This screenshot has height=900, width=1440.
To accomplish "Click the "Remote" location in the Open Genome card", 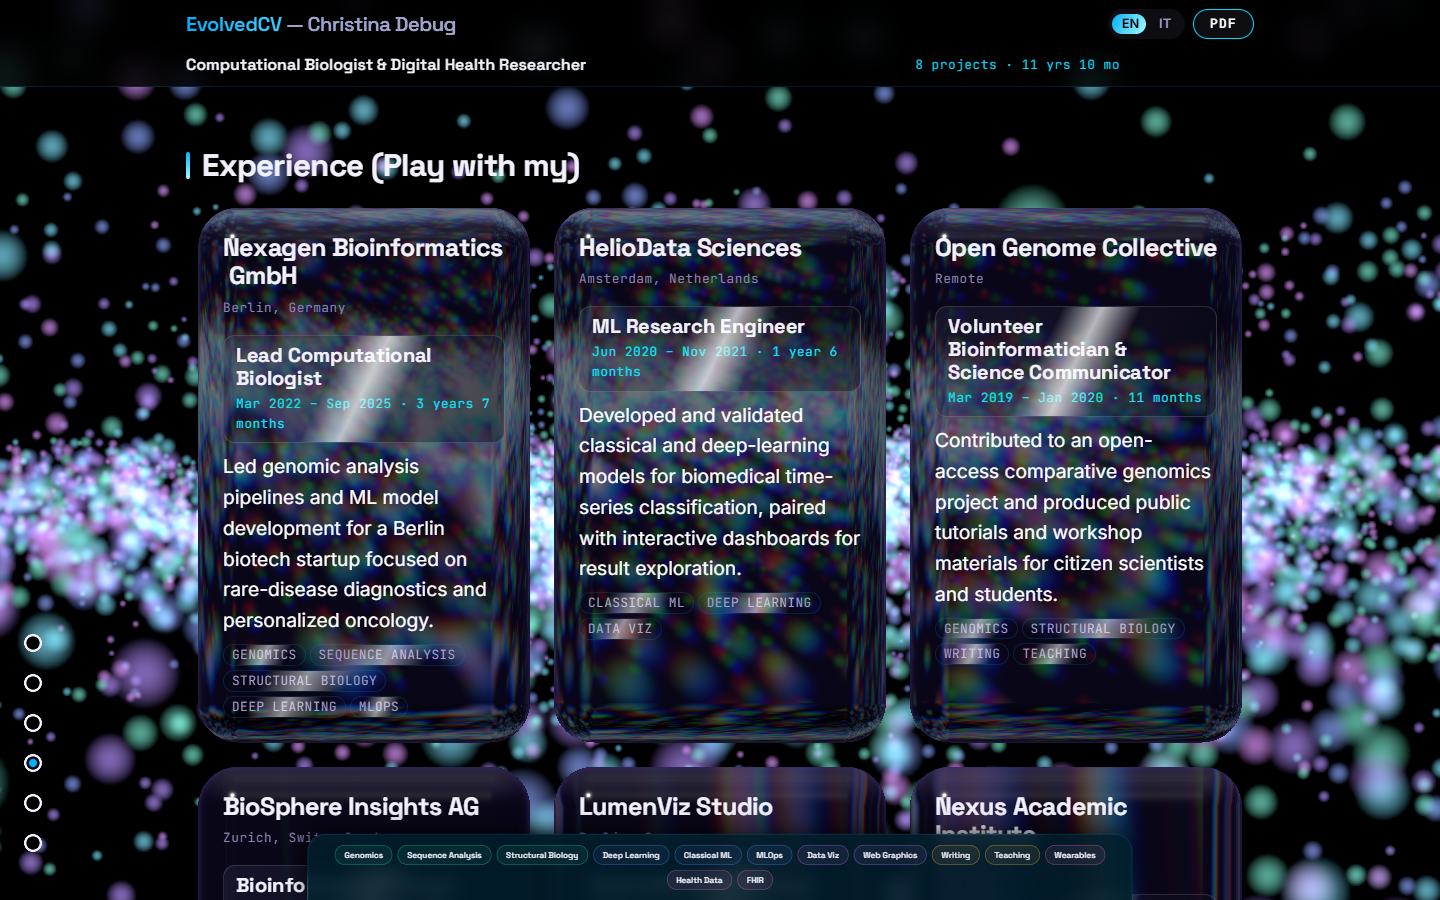I will pyautogui.click(x=959, y=279).
